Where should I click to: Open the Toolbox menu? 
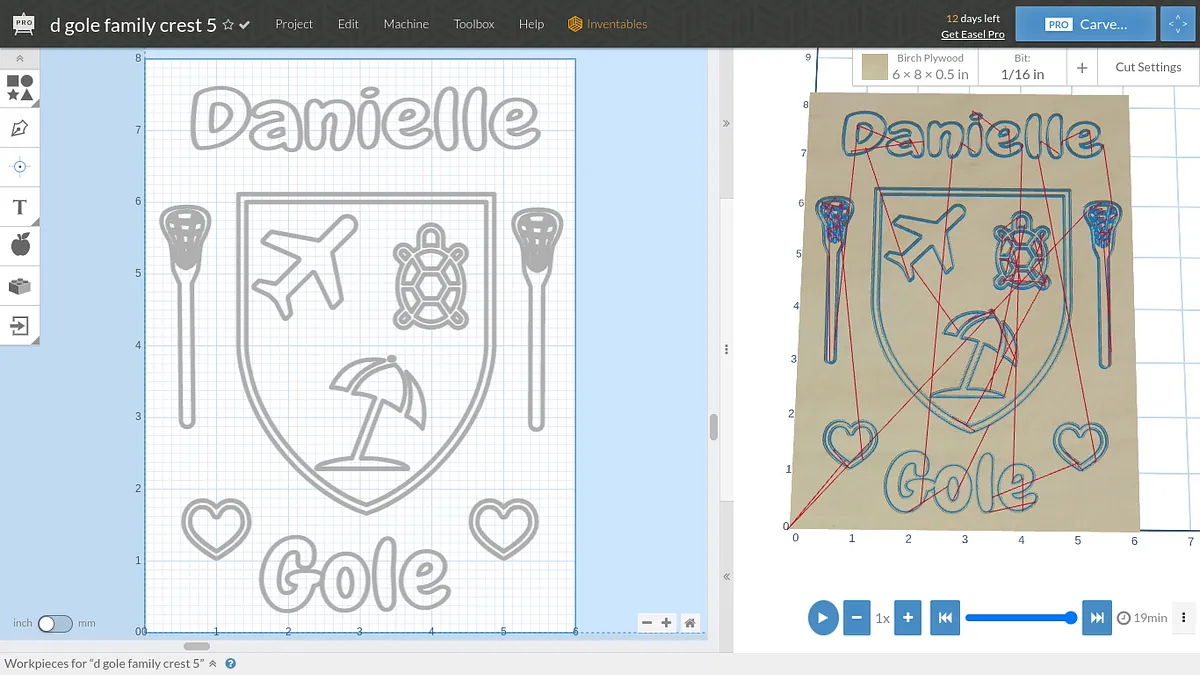pos(474,24)
